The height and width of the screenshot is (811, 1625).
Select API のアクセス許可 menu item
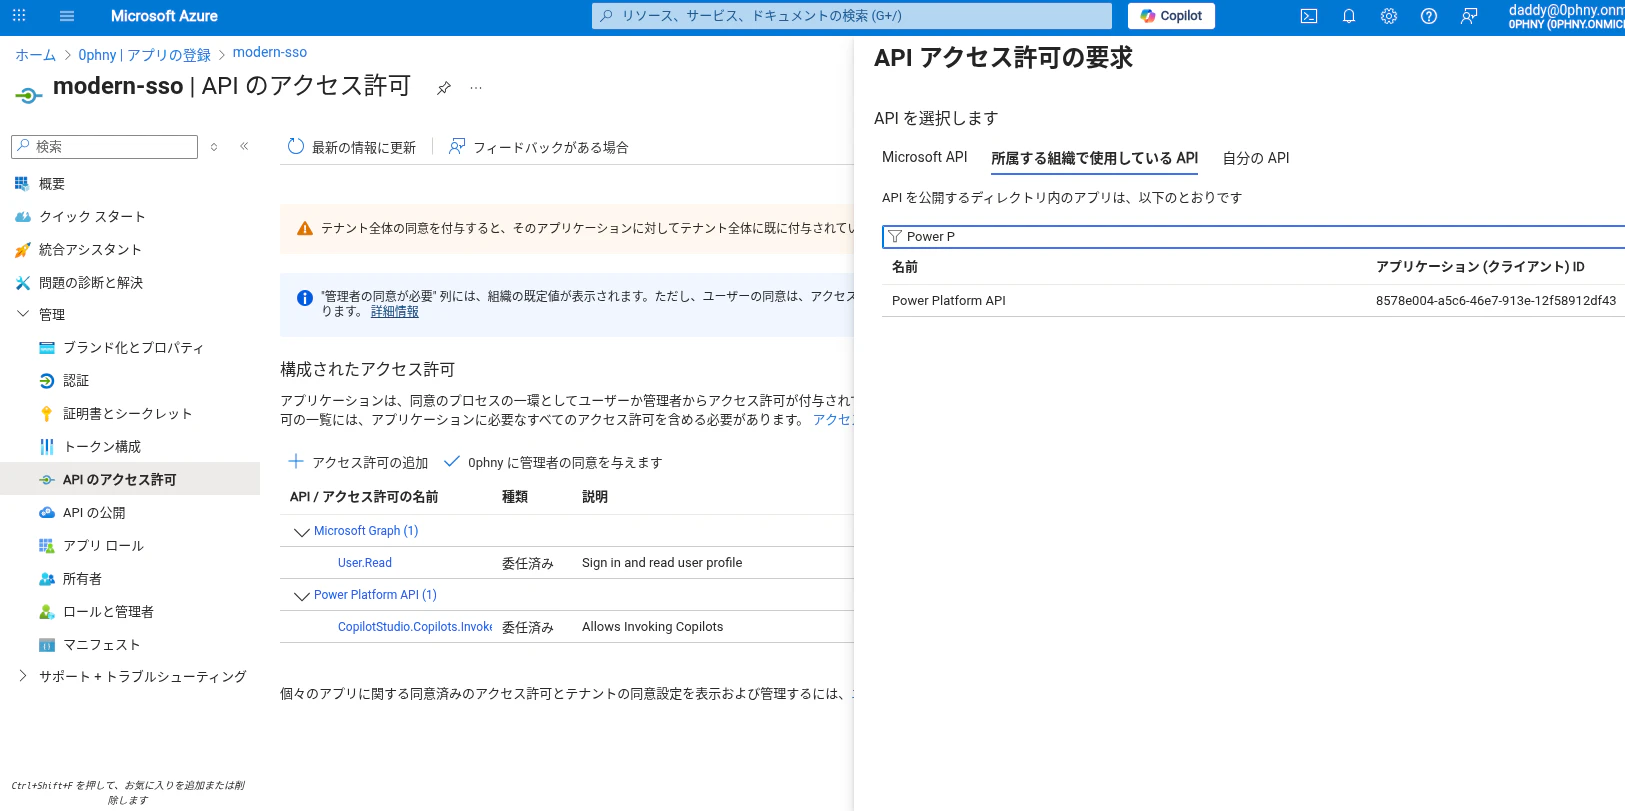click(130, 479)
